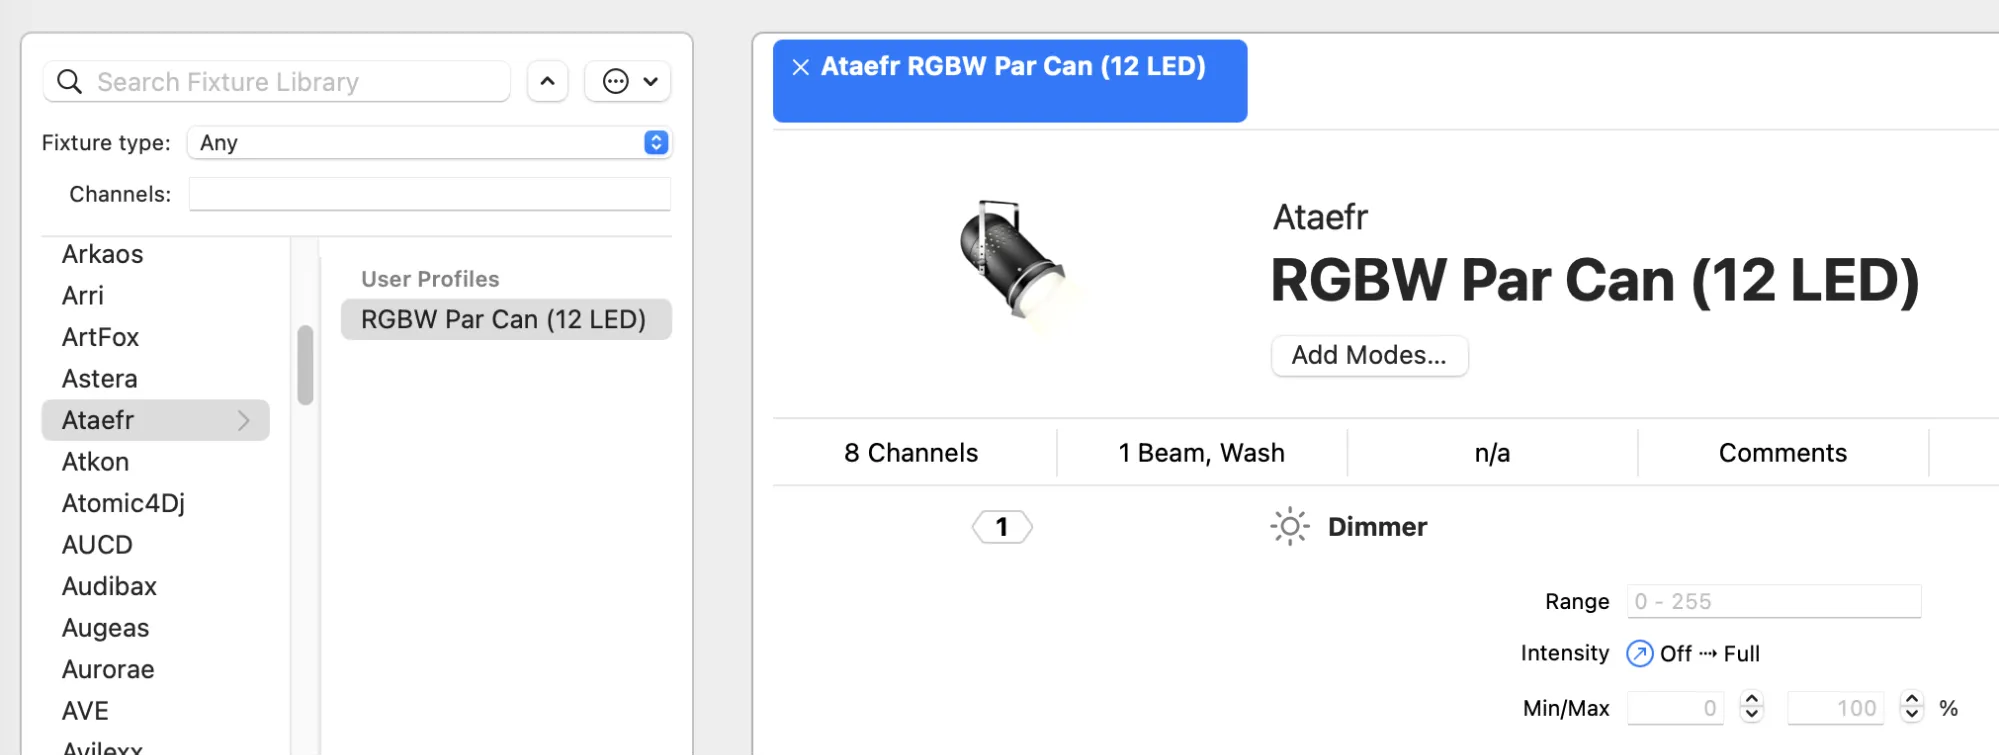Viewport: 1999px width, 756px height.
Task: Open the Comments column
Action: coord(1782,453)
